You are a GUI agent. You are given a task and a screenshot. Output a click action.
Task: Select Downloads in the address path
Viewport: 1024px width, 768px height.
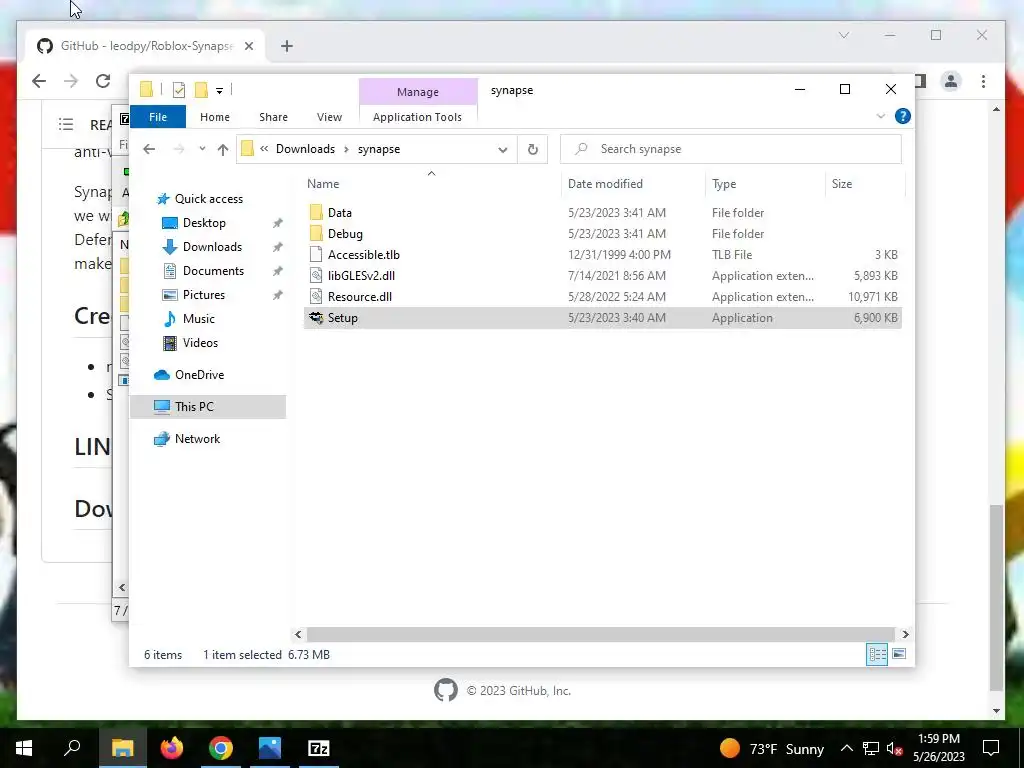click(305, 149)
